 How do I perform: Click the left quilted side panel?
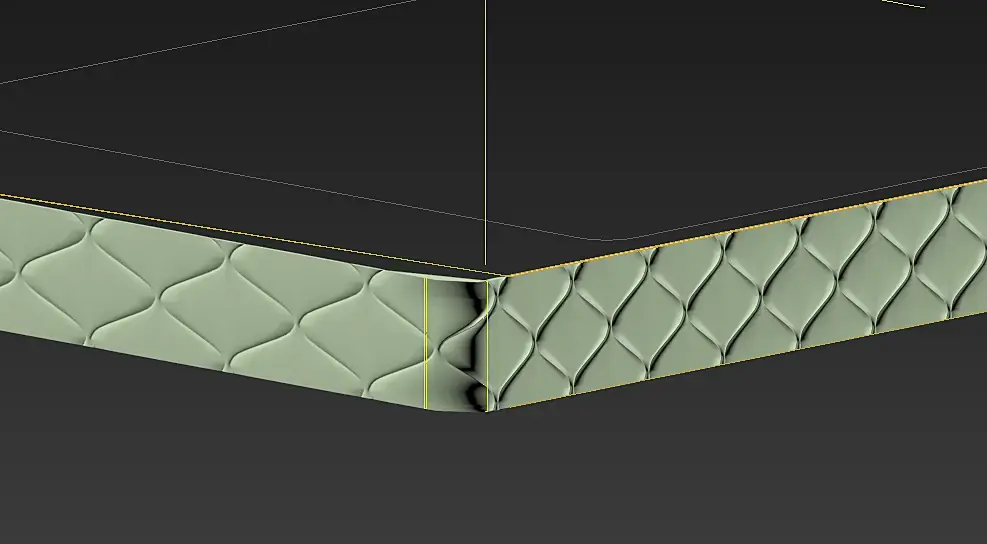click(213, 302)
